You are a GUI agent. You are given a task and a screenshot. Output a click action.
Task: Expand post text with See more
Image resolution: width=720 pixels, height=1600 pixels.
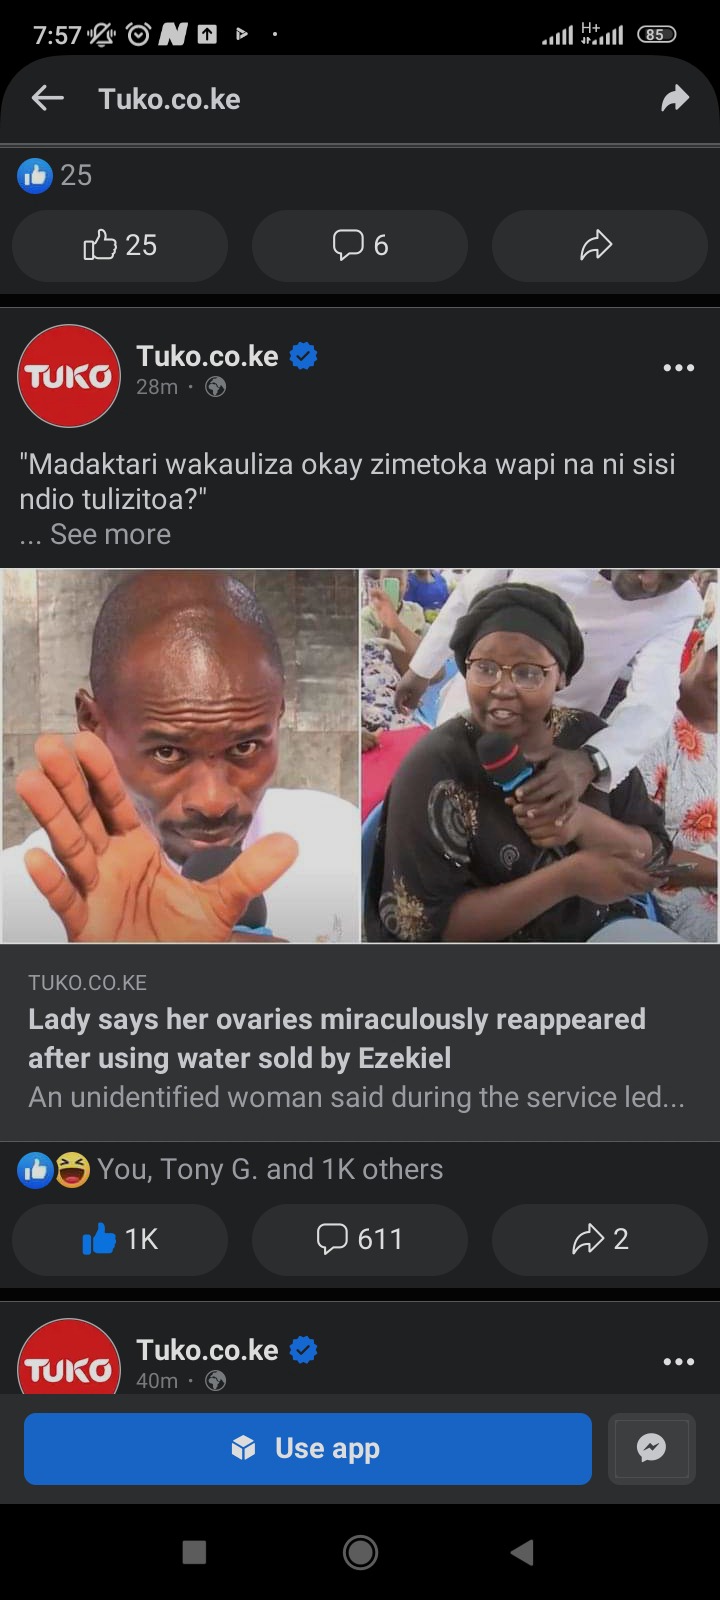[110, 534]
